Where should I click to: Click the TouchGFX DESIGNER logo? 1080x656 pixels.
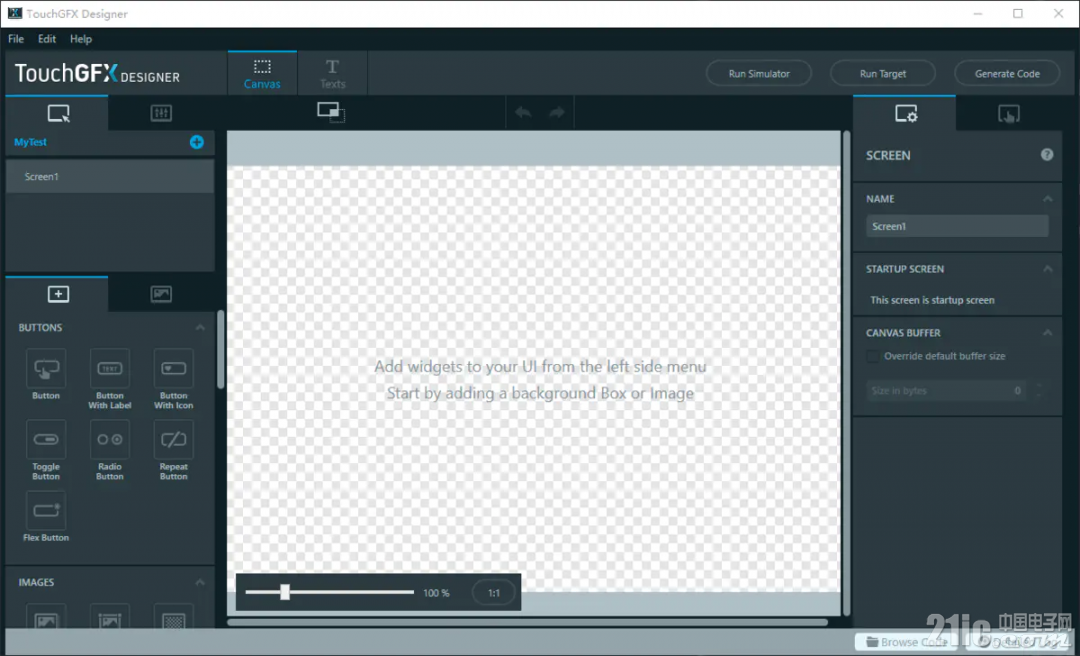pyautogui.click(x=97, y=73)
